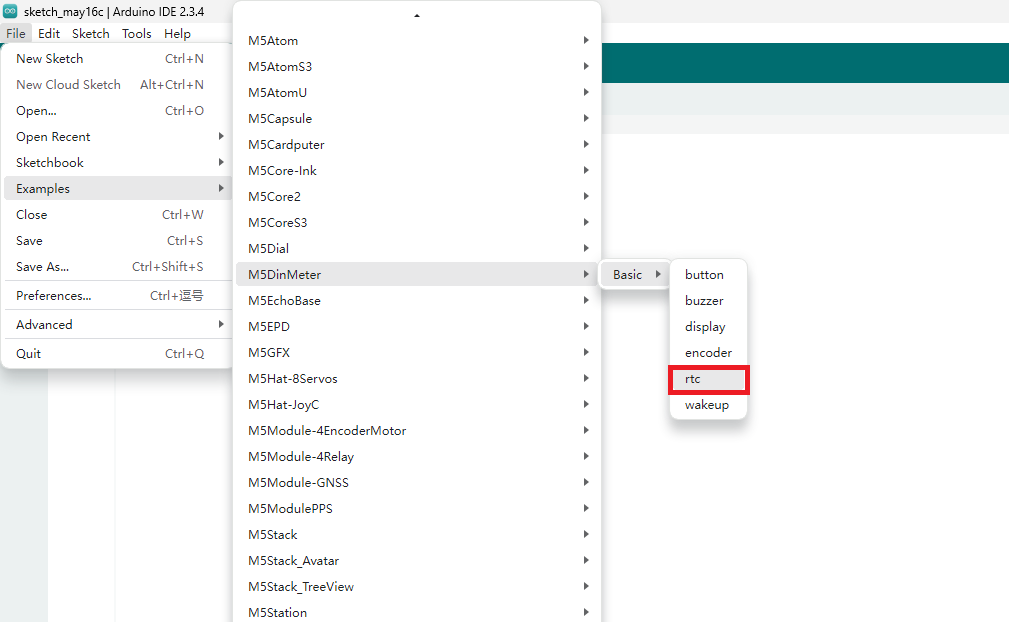Expand M5Core2 examples
This screenshot has height=622, width=1009.
coord(417,196)
